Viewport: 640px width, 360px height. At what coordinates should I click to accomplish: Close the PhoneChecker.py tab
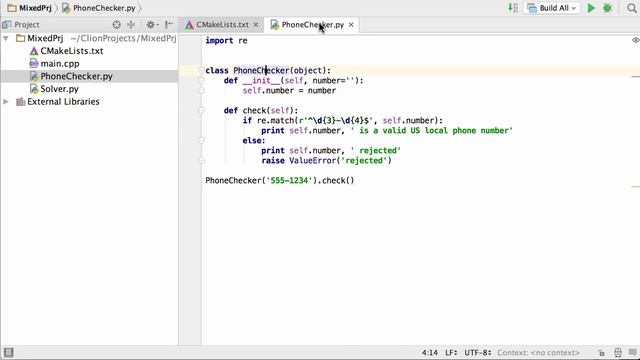(x=351, y=25)
